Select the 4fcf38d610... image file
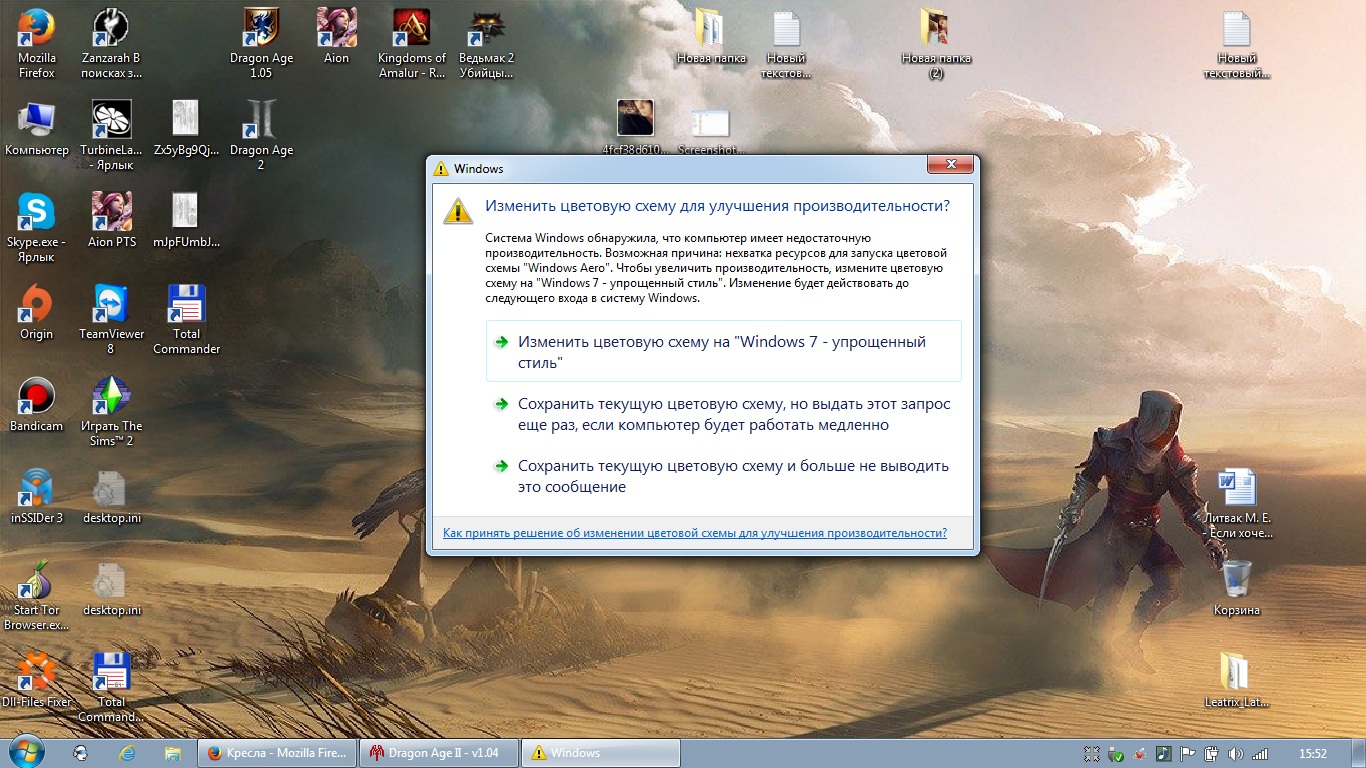This screenshot has width=1366, height=768. 636,128
